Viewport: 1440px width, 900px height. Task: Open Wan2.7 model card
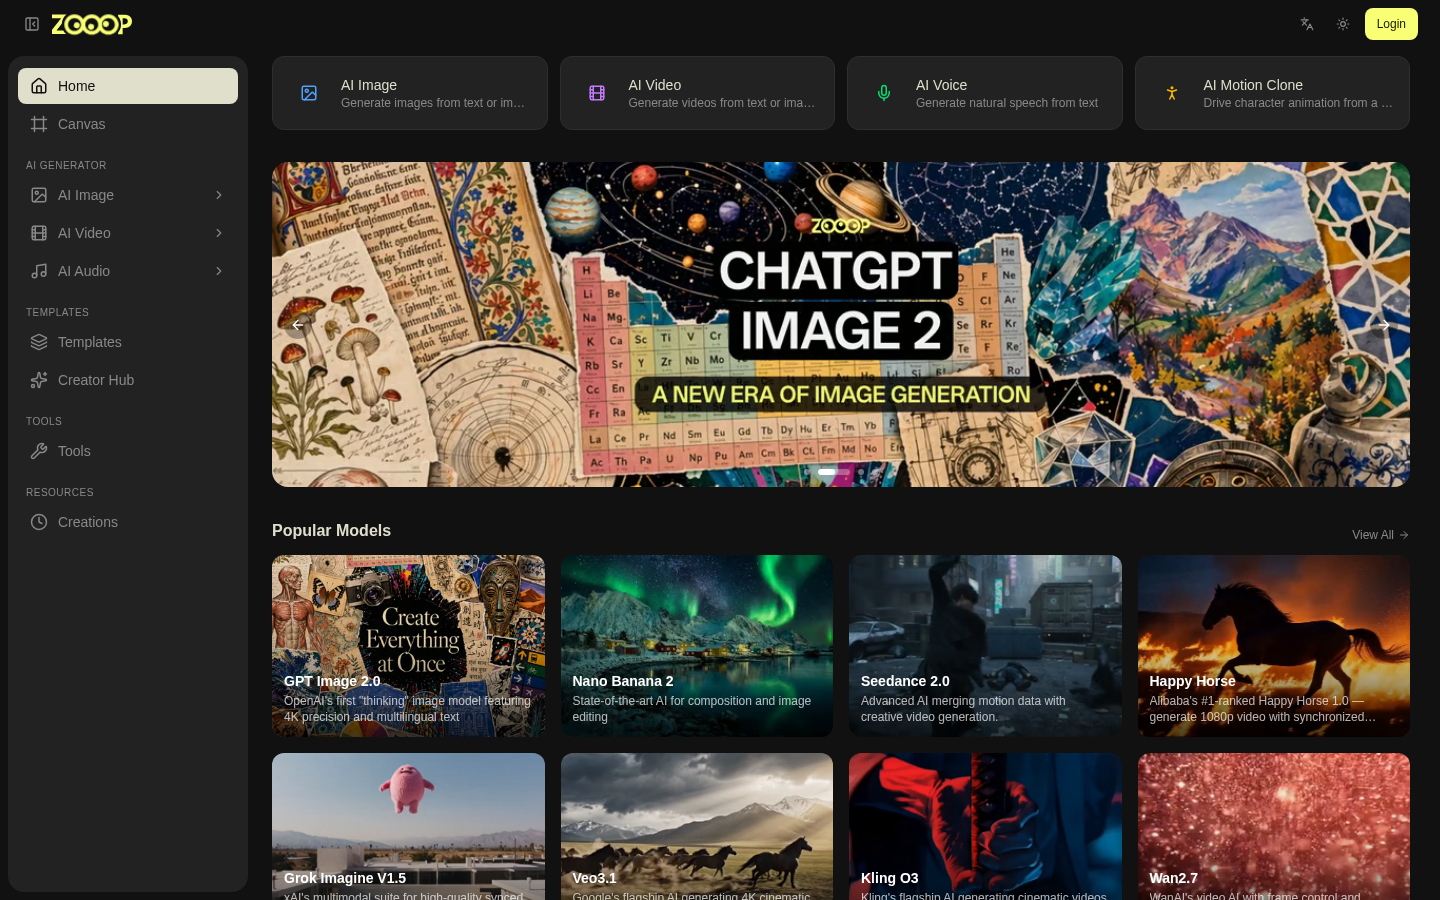pyautogui.click(x=1274, y=826)
